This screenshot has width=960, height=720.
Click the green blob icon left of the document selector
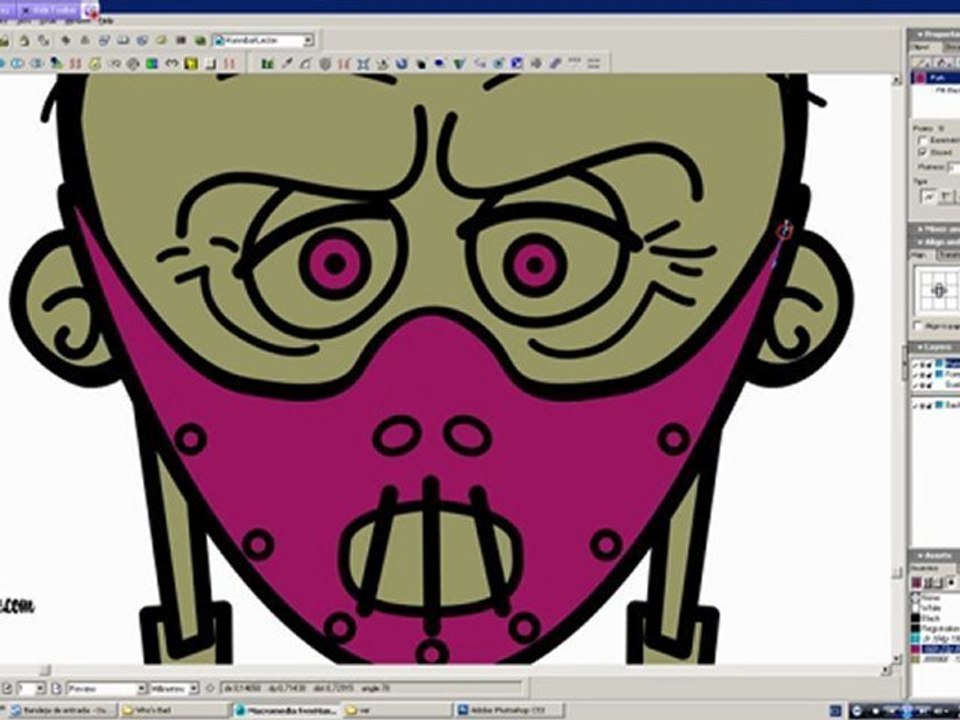point(200,40)
